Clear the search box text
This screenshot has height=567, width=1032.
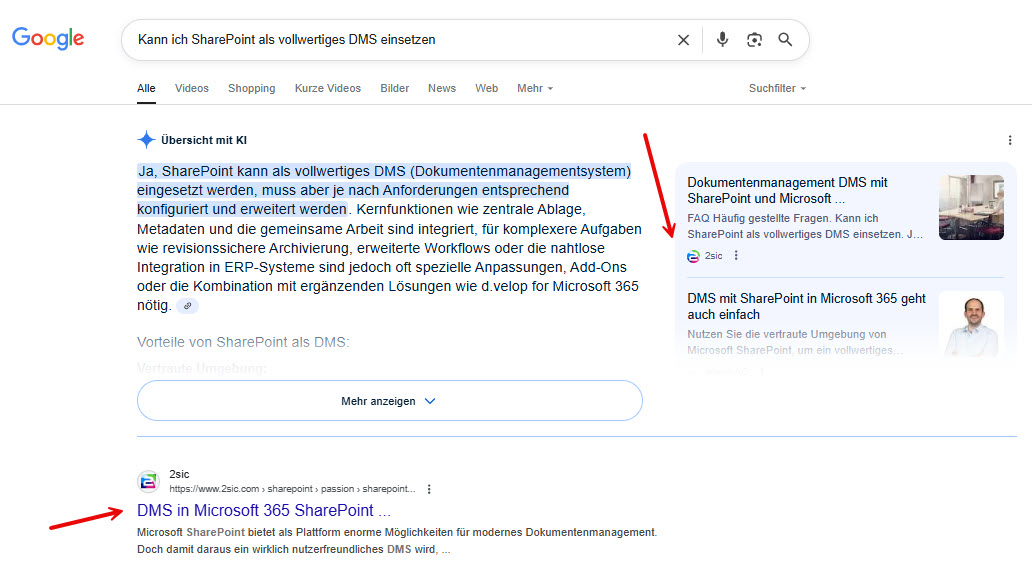pyautogui.click(x=683, y=40)
